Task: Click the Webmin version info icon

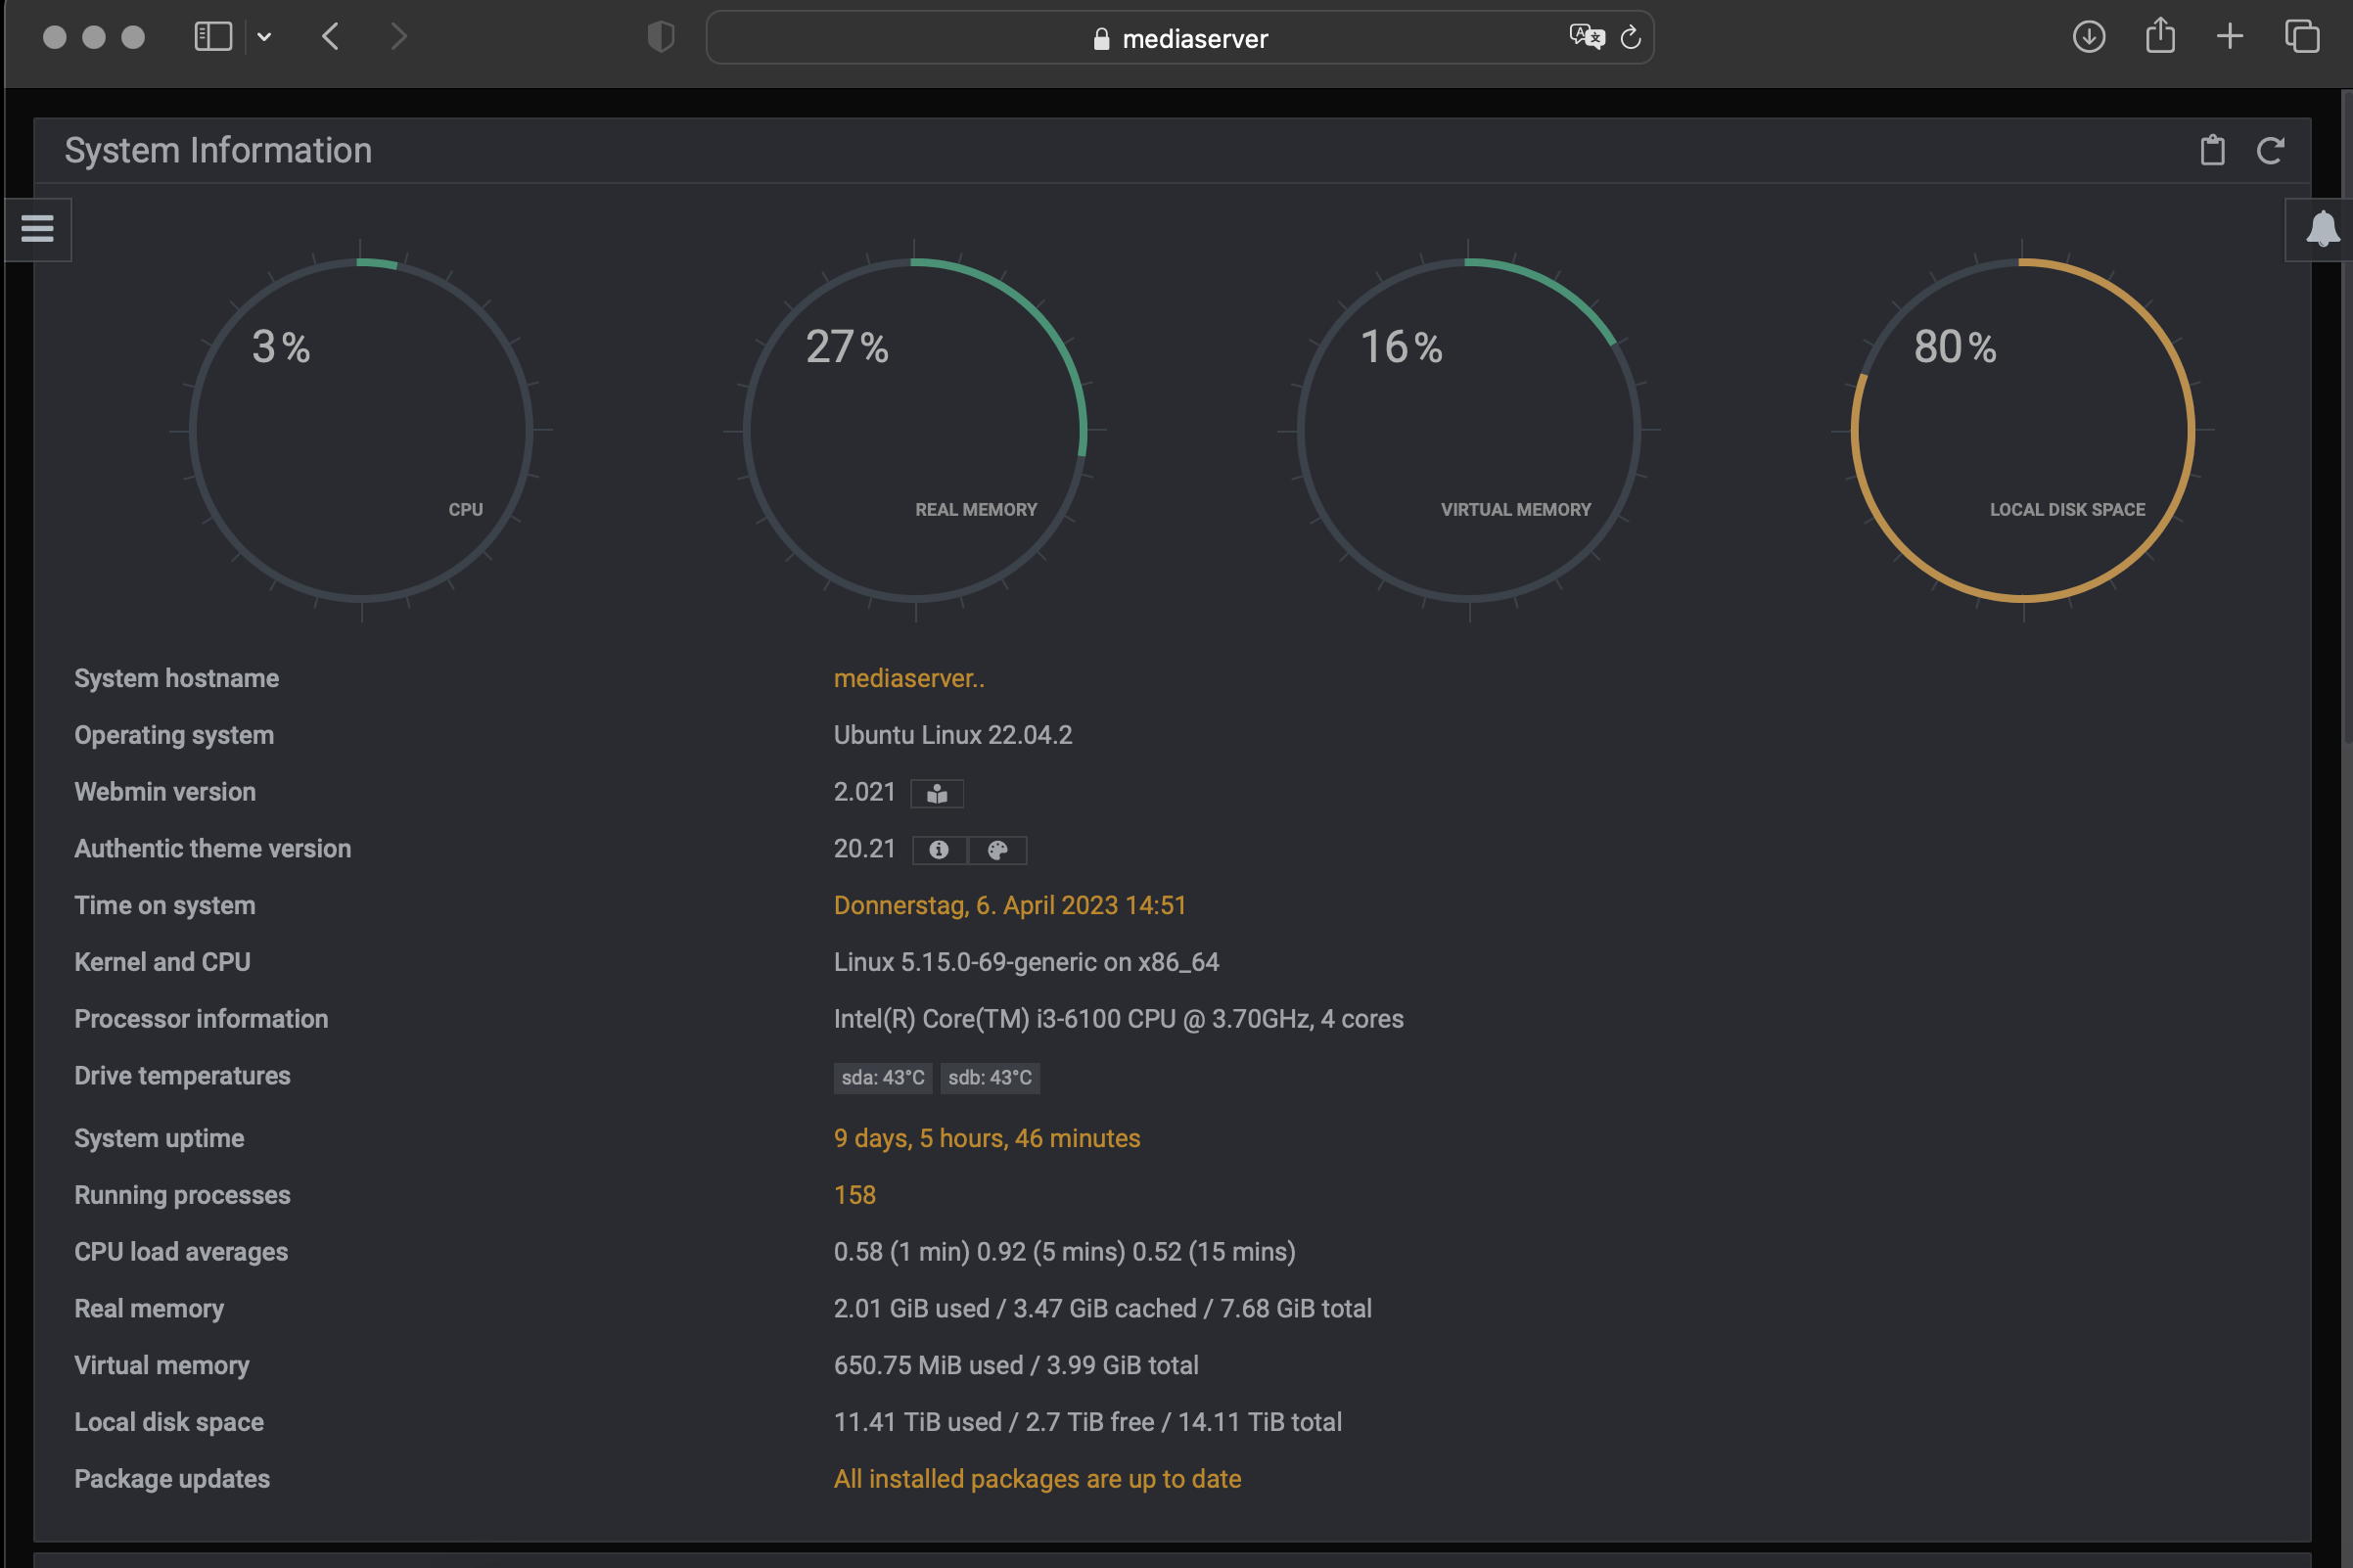Action: [937, 794]
